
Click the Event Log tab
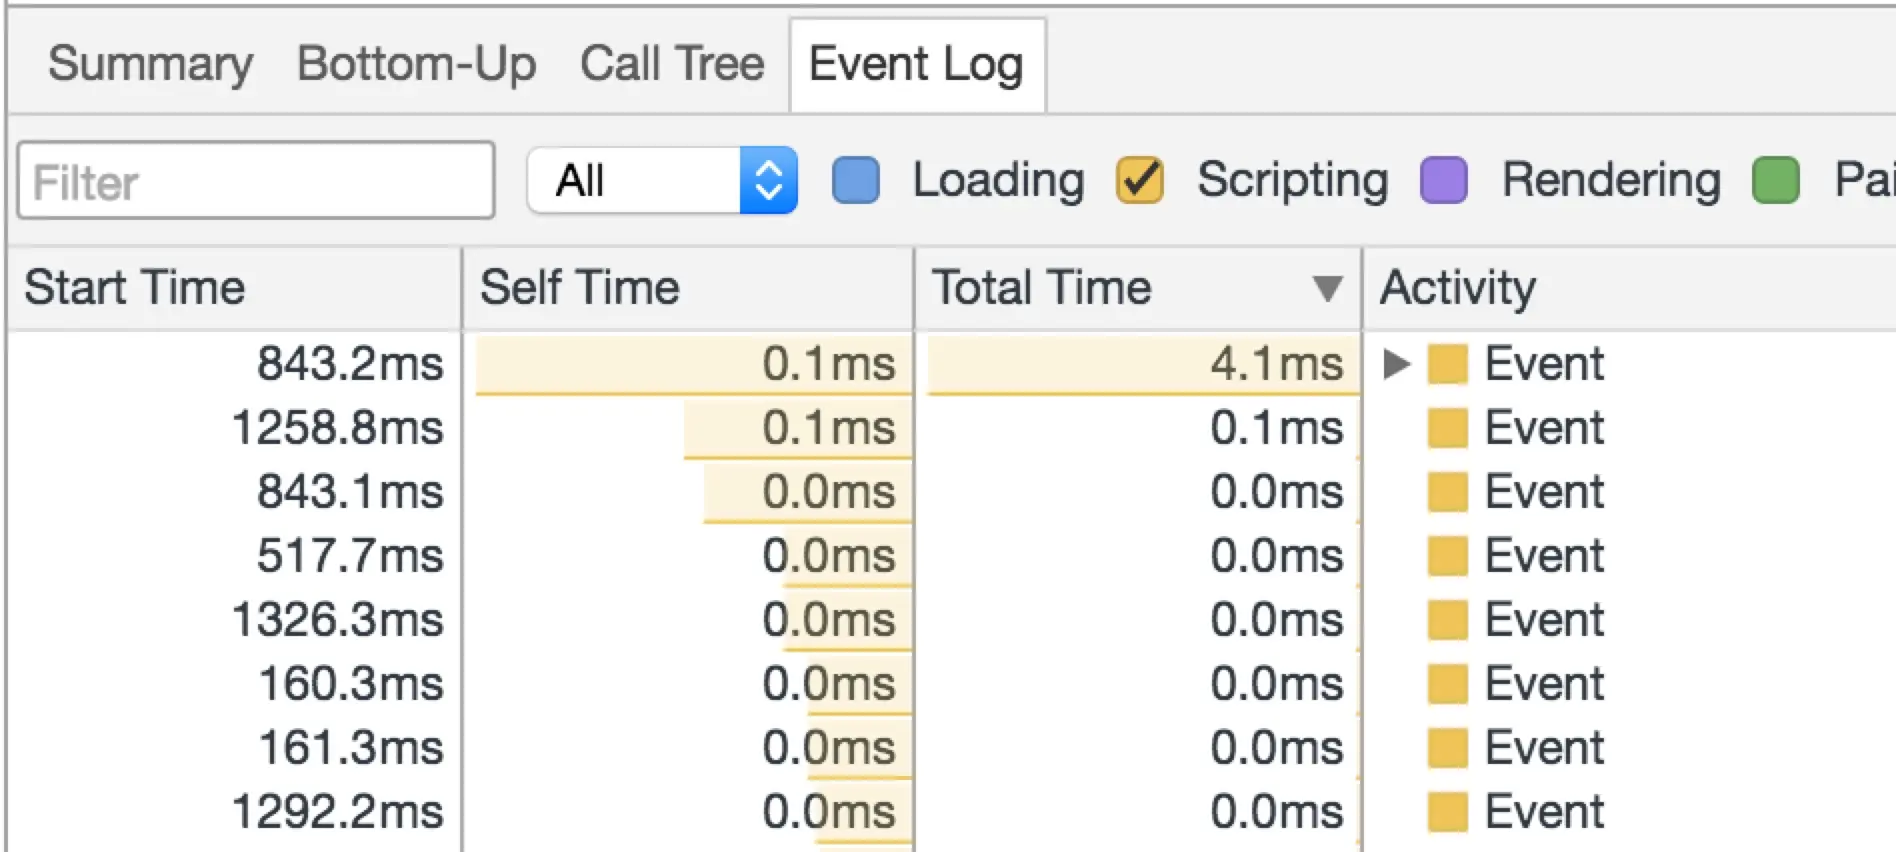916,65
